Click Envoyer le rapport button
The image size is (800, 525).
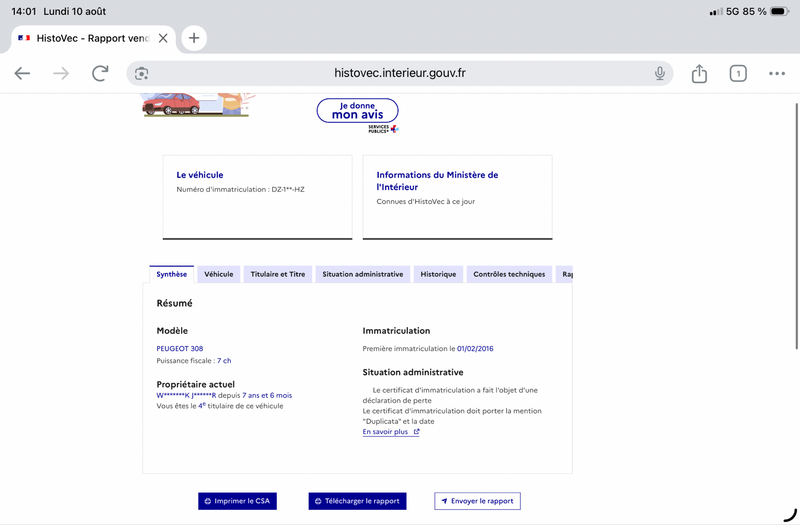[x=477, y=501]
